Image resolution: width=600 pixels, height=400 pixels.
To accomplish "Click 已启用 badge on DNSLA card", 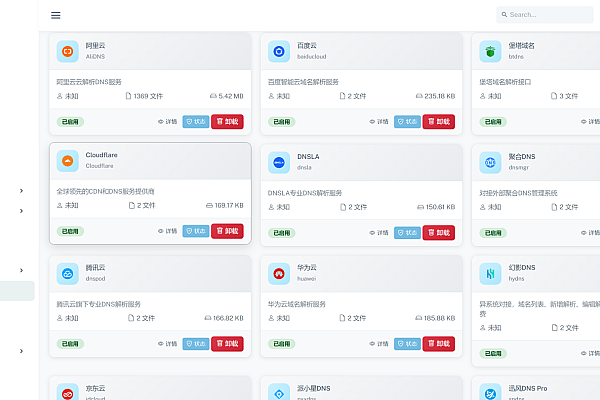I will [x=282, y=233].
